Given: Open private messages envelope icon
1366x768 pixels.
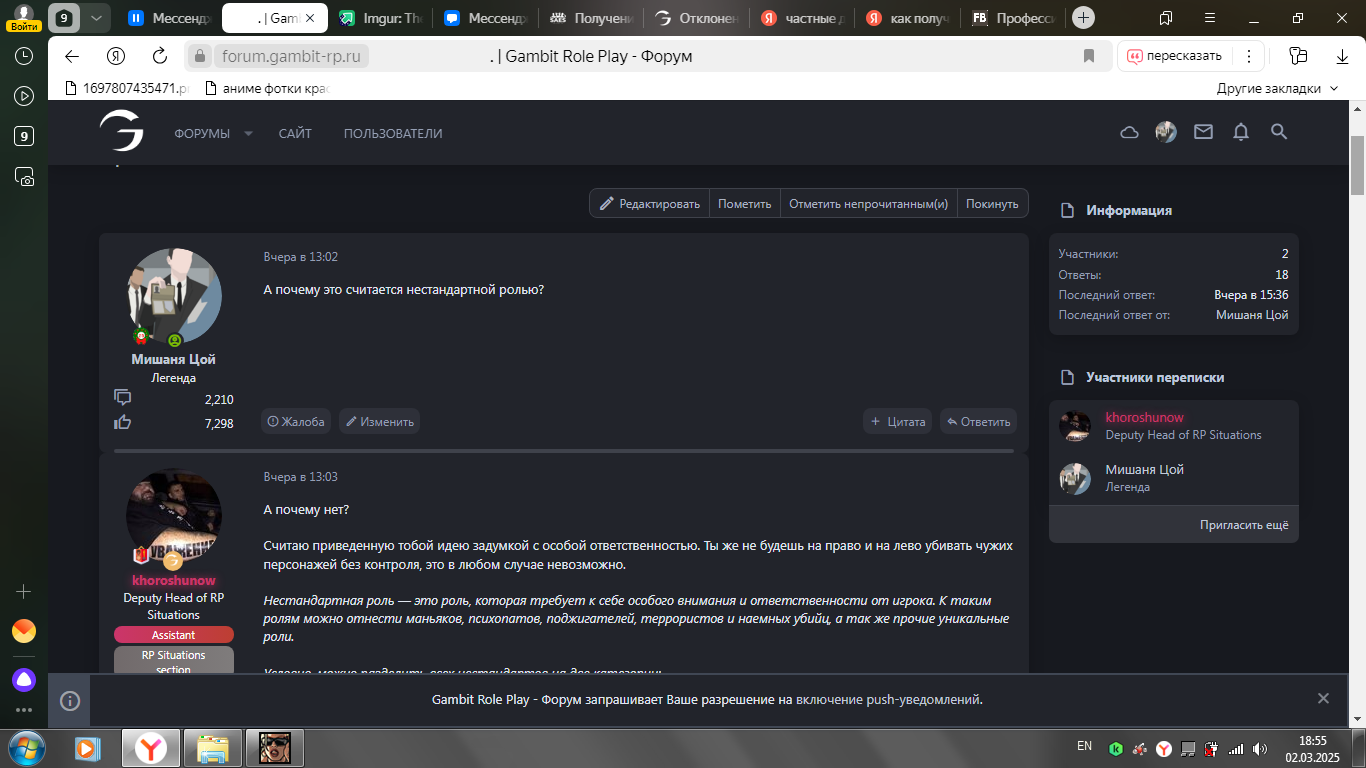Looking at the screenshot, I should point(1203,132).
